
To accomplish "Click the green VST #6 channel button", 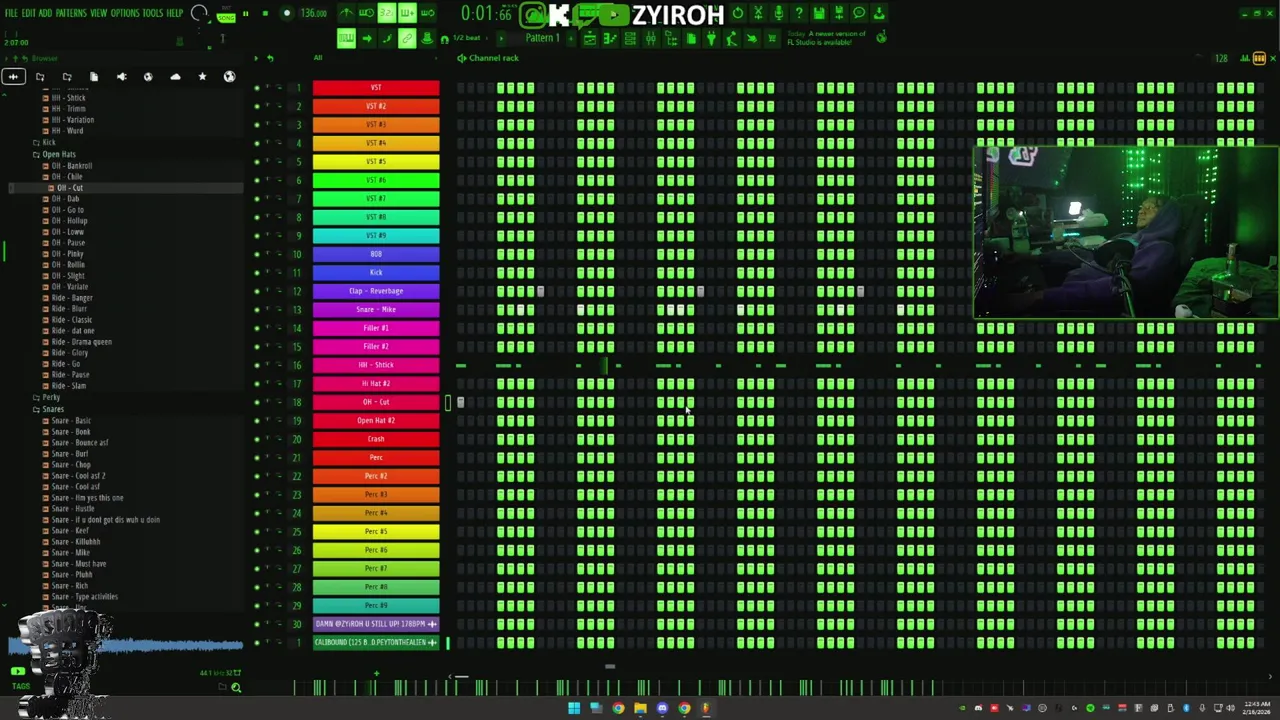I will click(x=376, y=180).
